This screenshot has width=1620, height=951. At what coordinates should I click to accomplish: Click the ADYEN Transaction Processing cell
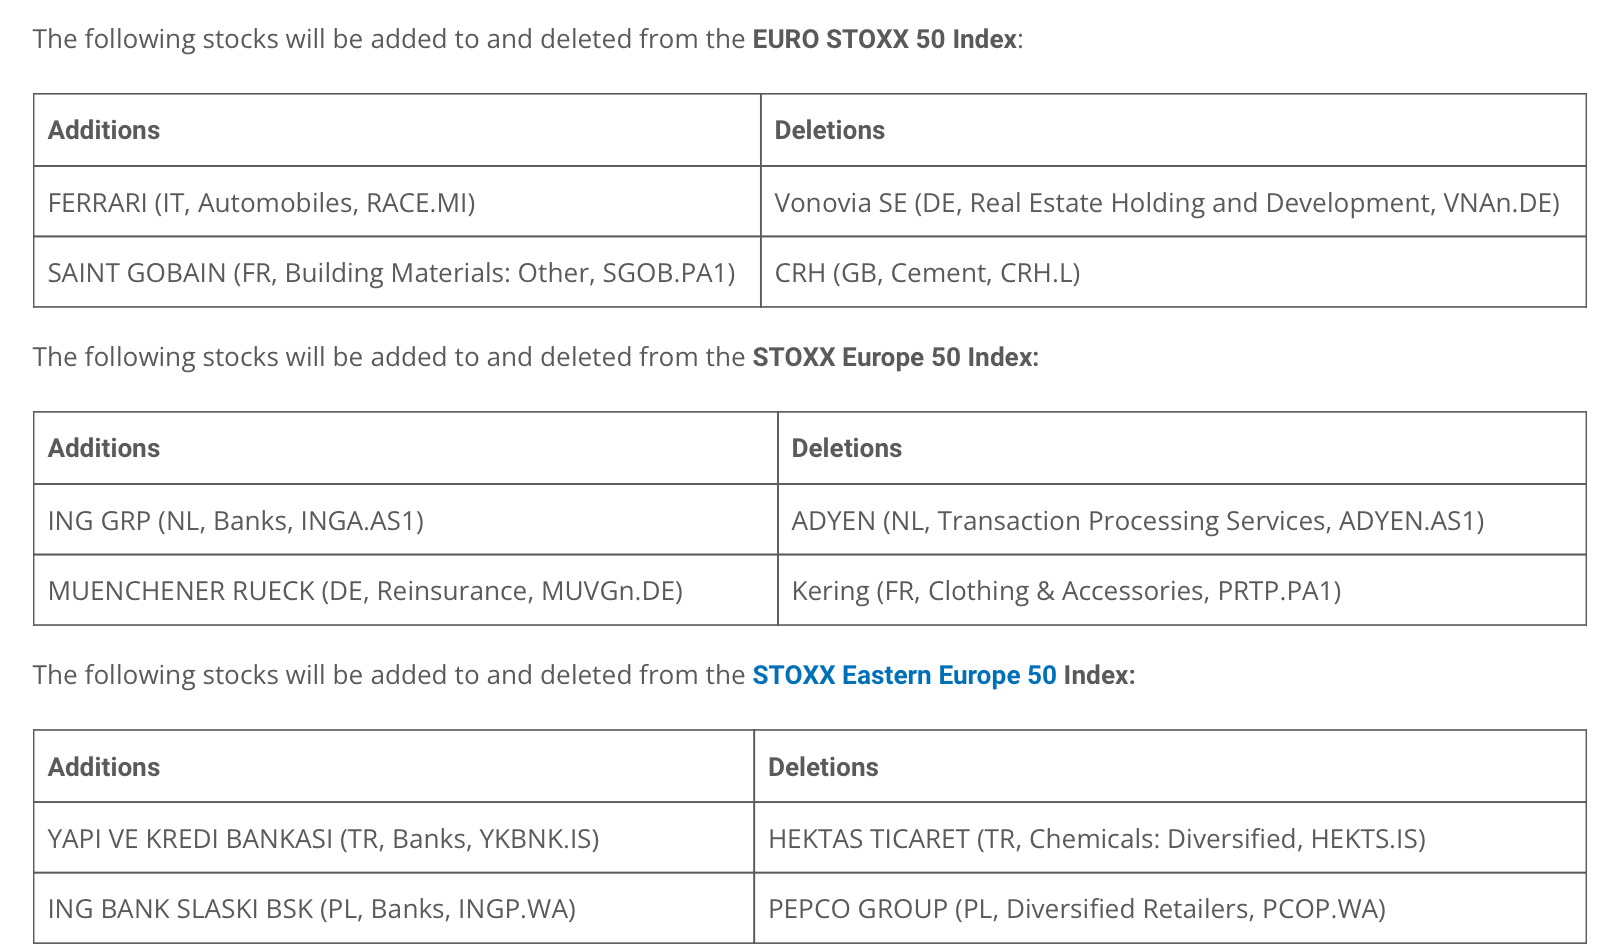(x=1182, y=520)
